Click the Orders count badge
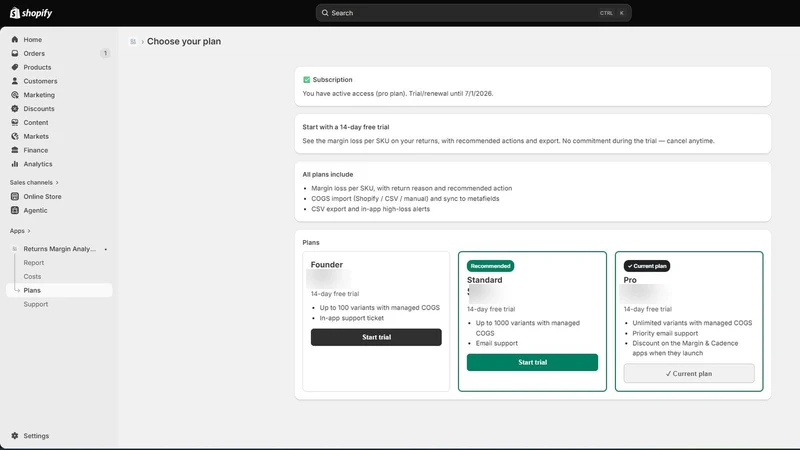This screenshot has width=800, height=450. click(105, 53)
